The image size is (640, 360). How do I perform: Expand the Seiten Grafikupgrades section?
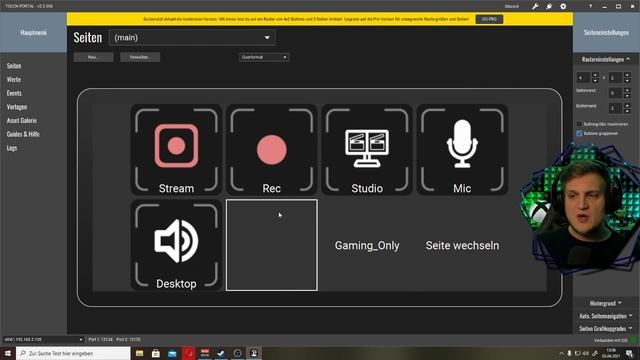click(x=606, y=328)
